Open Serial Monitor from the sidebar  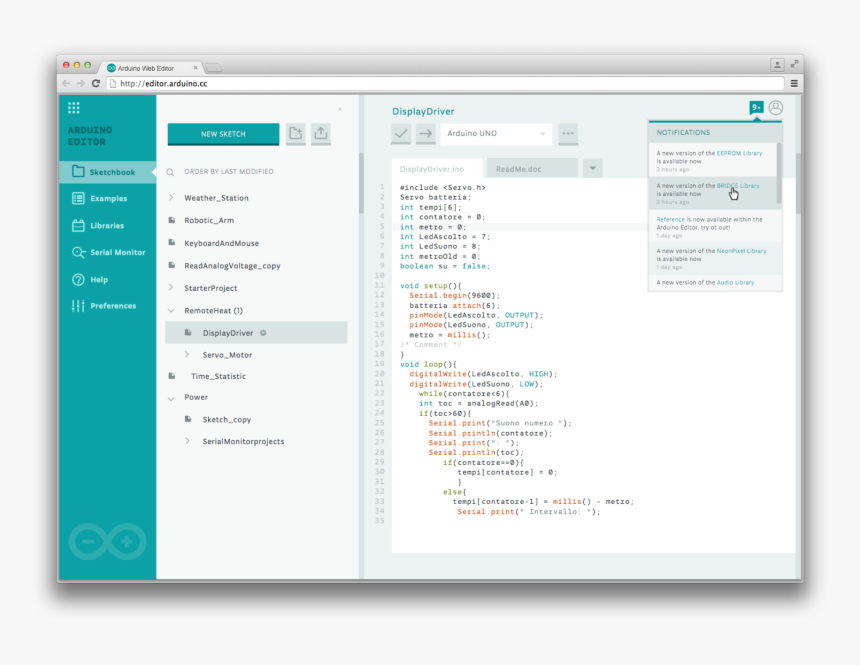pyautogui.click(x=108, y=252)
